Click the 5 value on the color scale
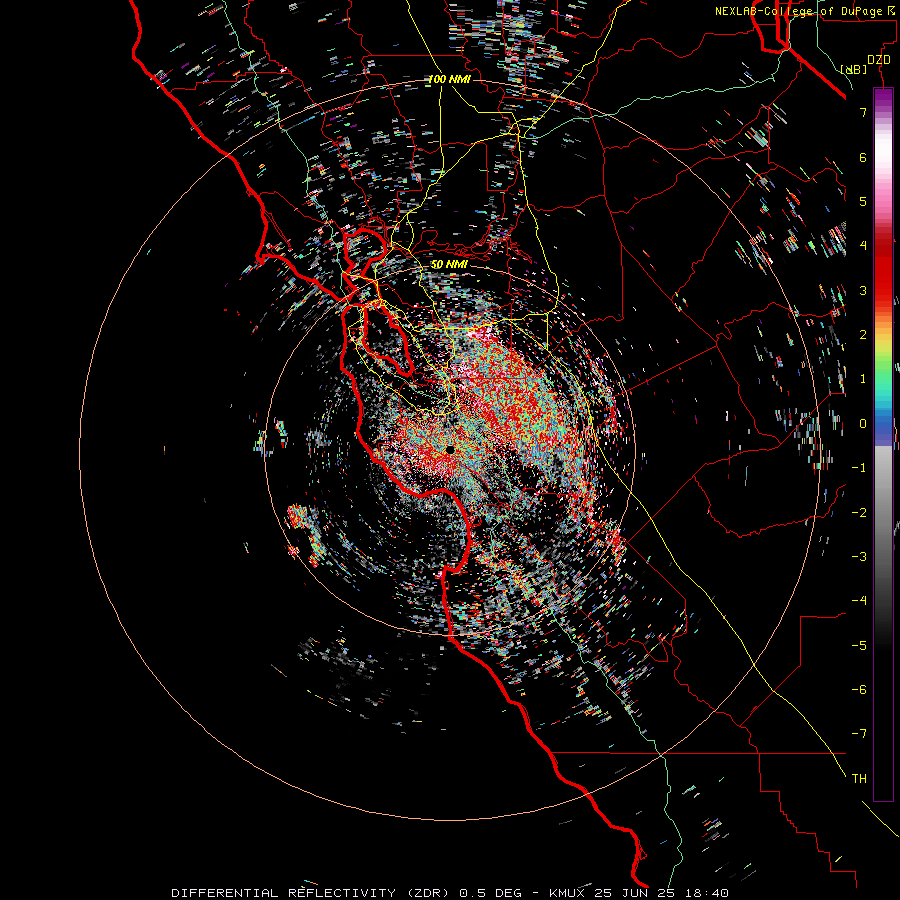Viewport: 900px width, 900px height. click(863, 201)
